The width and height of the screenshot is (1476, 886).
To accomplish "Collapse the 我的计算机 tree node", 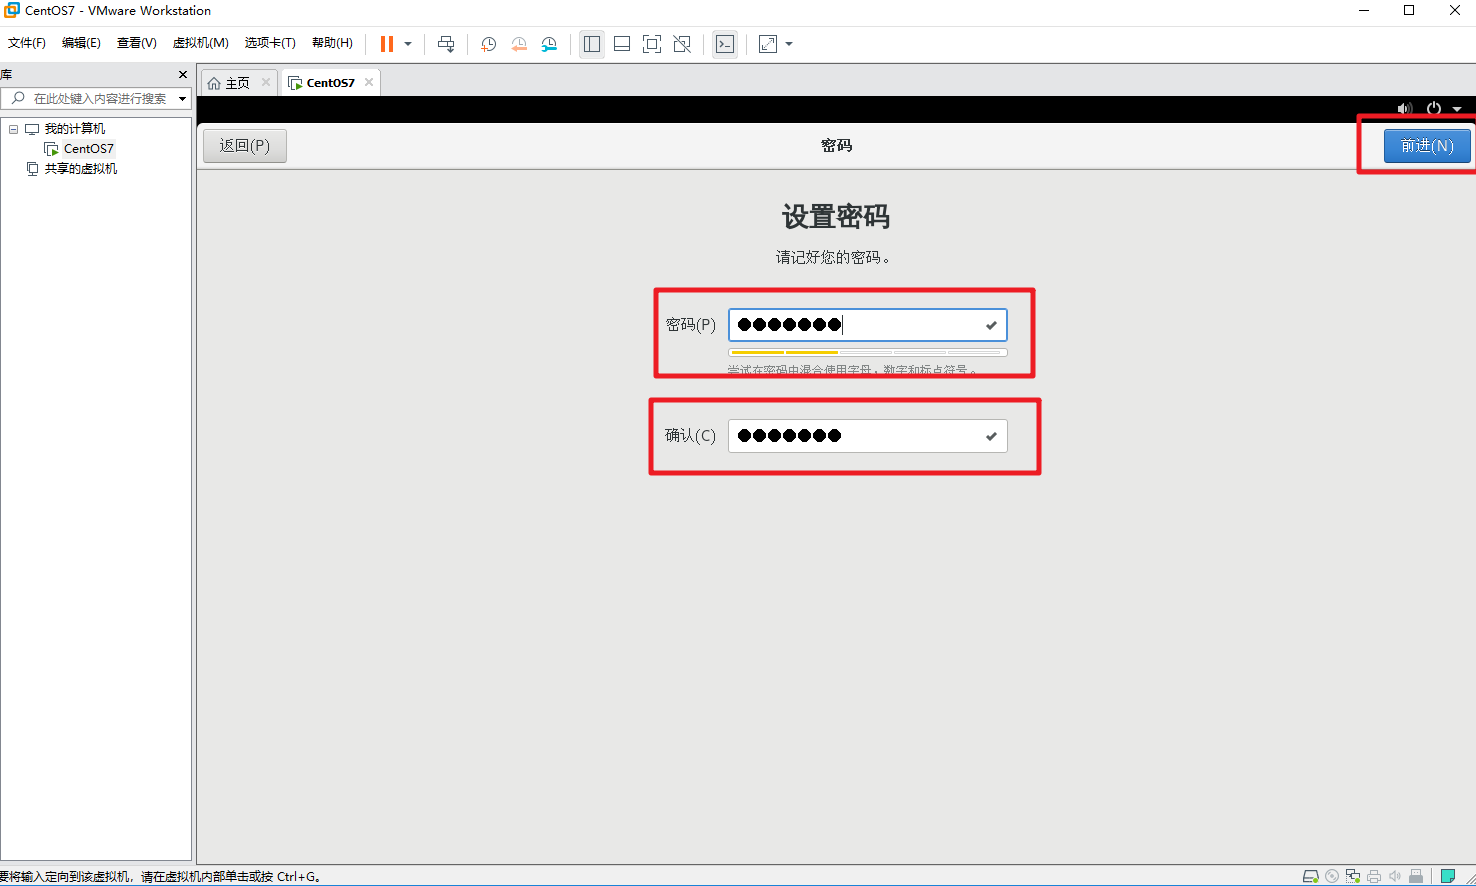I will (14, 129).
